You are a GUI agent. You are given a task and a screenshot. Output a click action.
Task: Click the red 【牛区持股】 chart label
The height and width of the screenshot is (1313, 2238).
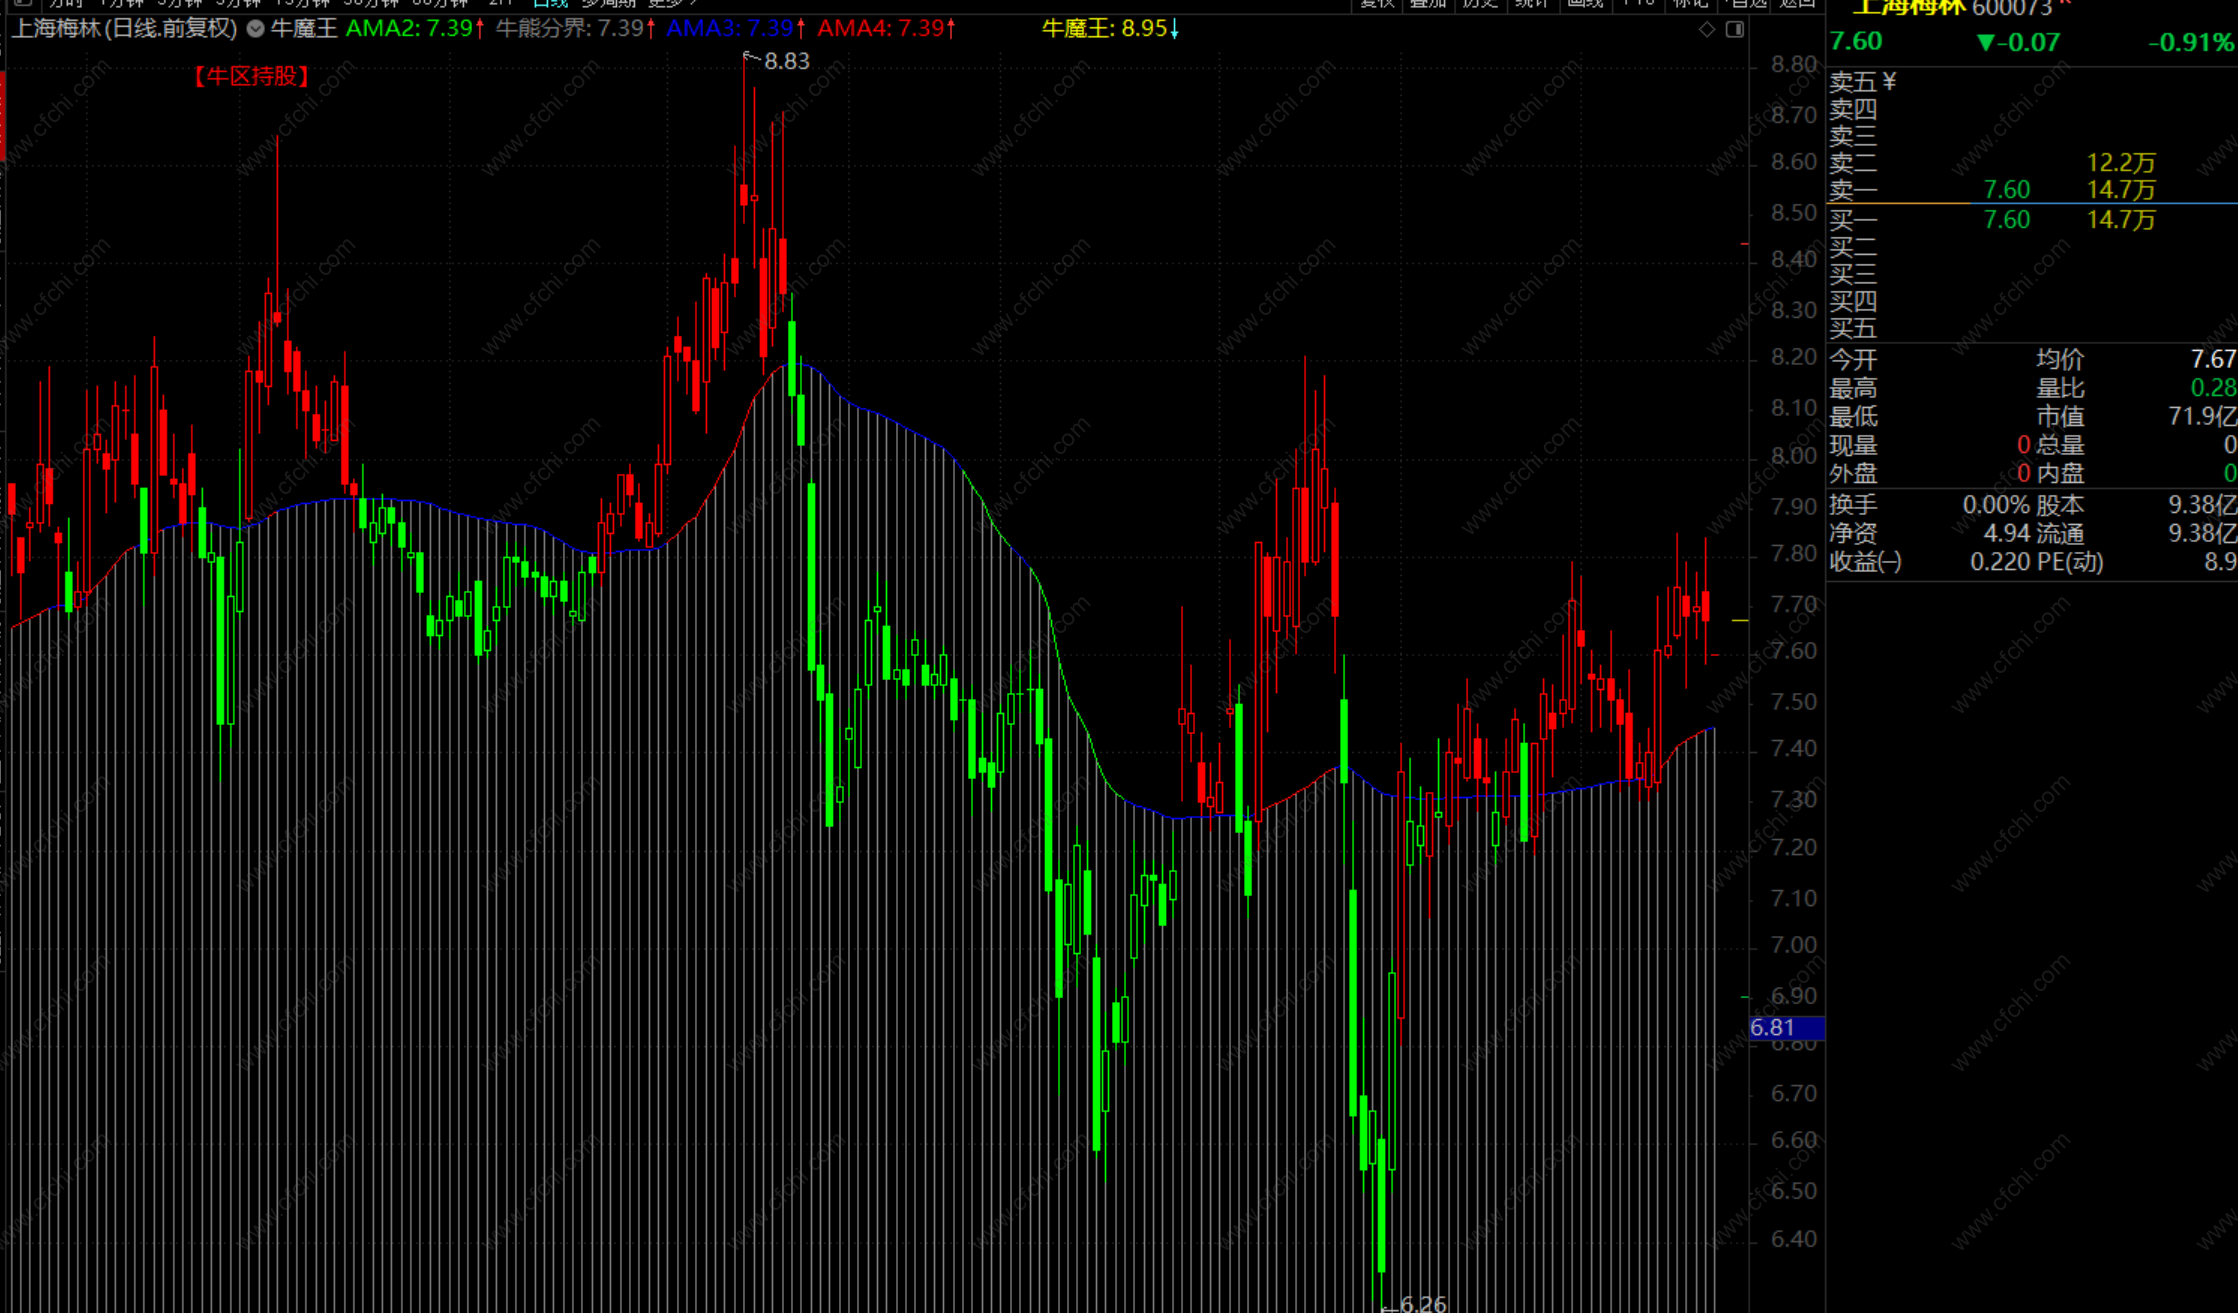tap(251, 76)
